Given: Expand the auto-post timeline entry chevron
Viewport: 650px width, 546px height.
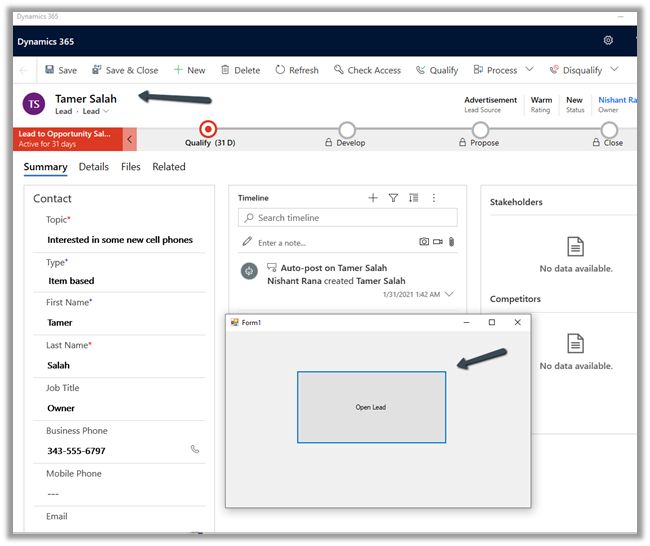Looking at the screenshot, I should pos(449,294).
